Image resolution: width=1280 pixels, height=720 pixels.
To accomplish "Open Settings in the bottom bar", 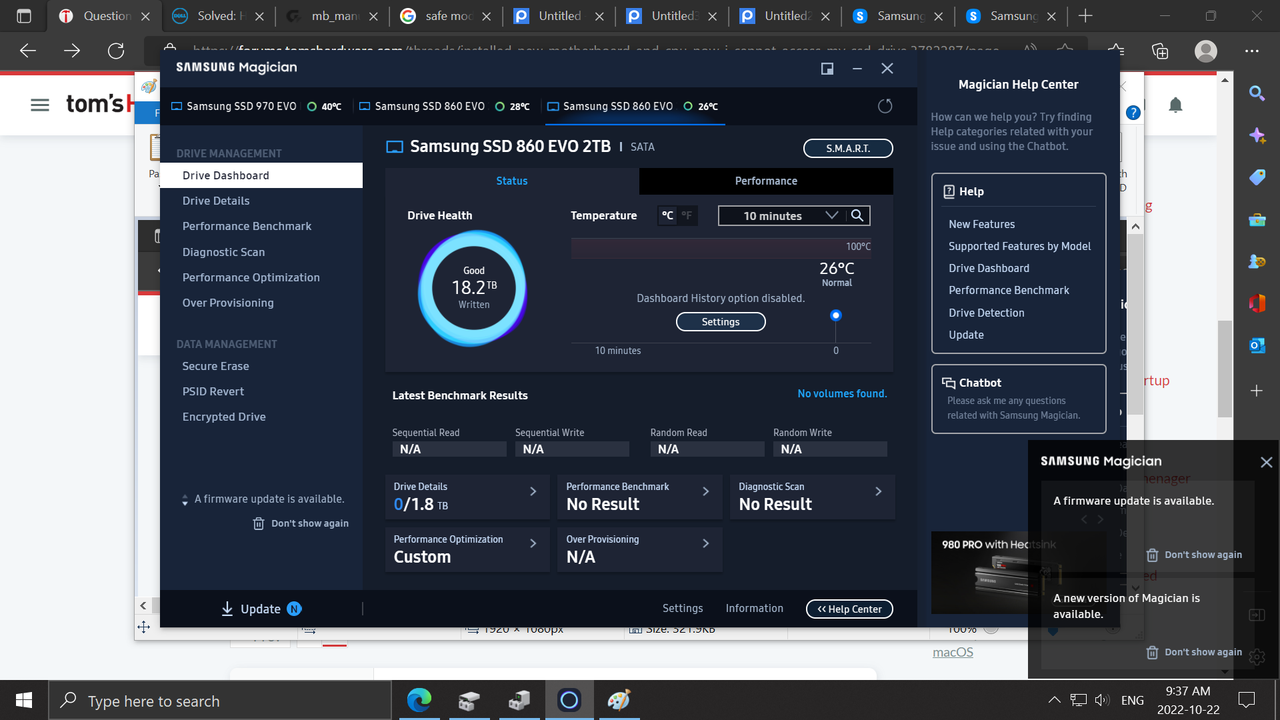I will click(x=682, y=608).
